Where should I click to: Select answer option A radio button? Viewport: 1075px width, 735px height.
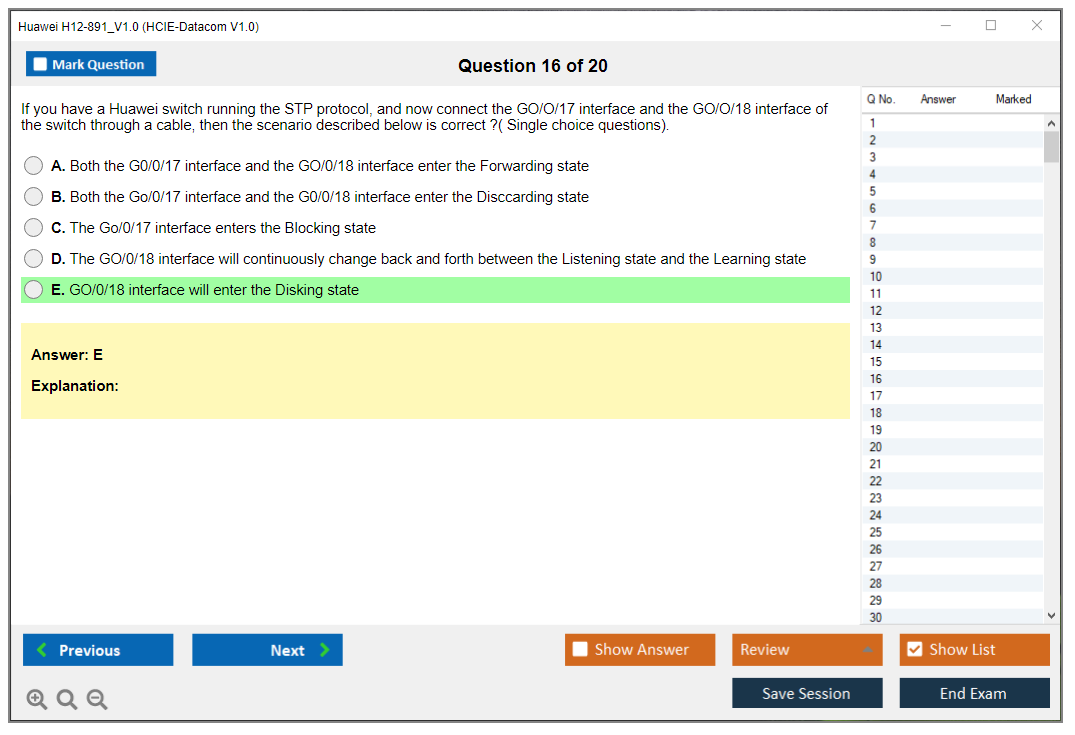coord(34,166)
